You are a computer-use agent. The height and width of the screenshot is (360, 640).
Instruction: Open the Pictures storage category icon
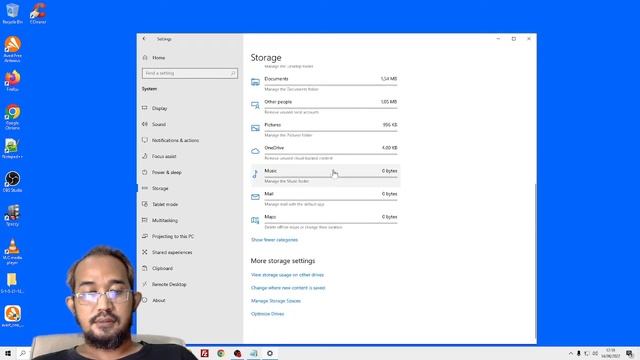(255, 128)
